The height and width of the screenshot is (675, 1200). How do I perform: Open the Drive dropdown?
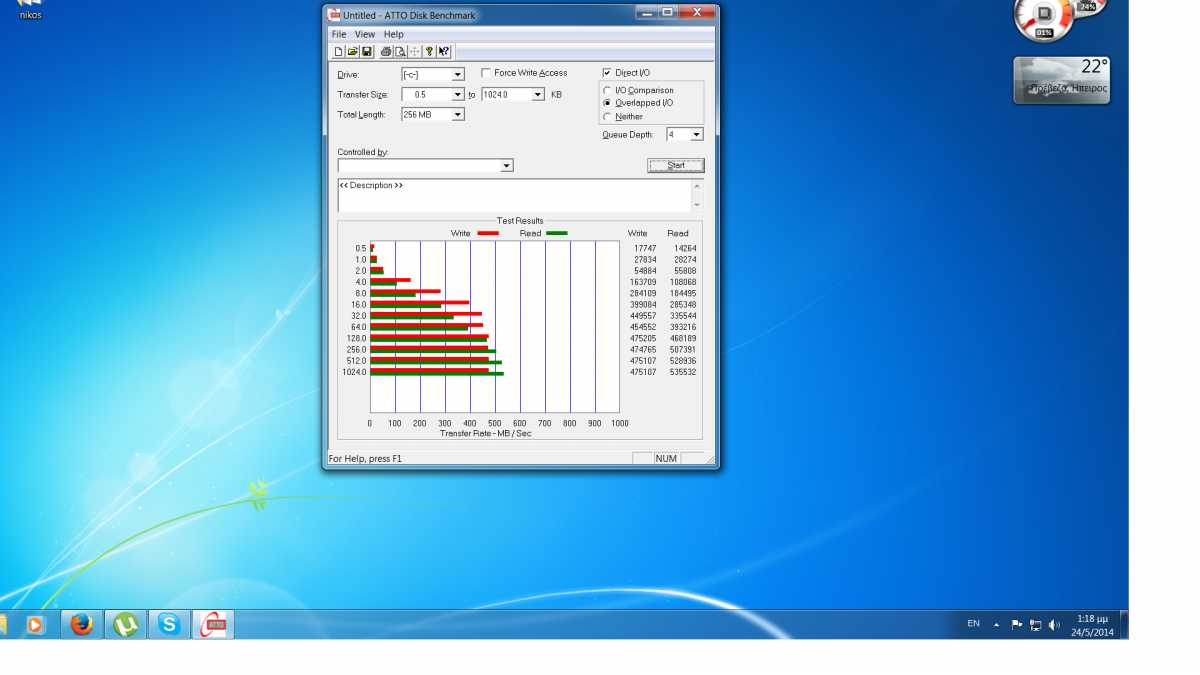tap(458, 75)
